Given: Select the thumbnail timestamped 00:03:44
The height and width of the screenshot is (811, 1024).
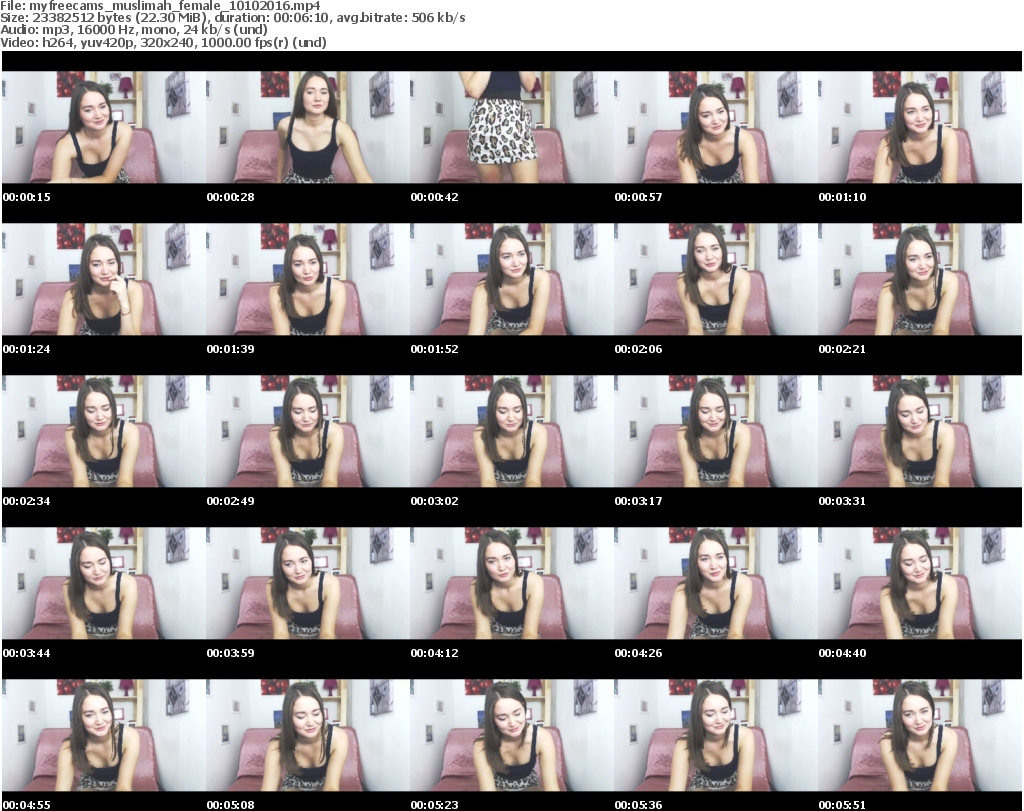Looking at the screenshot, I should coord(104,583).
